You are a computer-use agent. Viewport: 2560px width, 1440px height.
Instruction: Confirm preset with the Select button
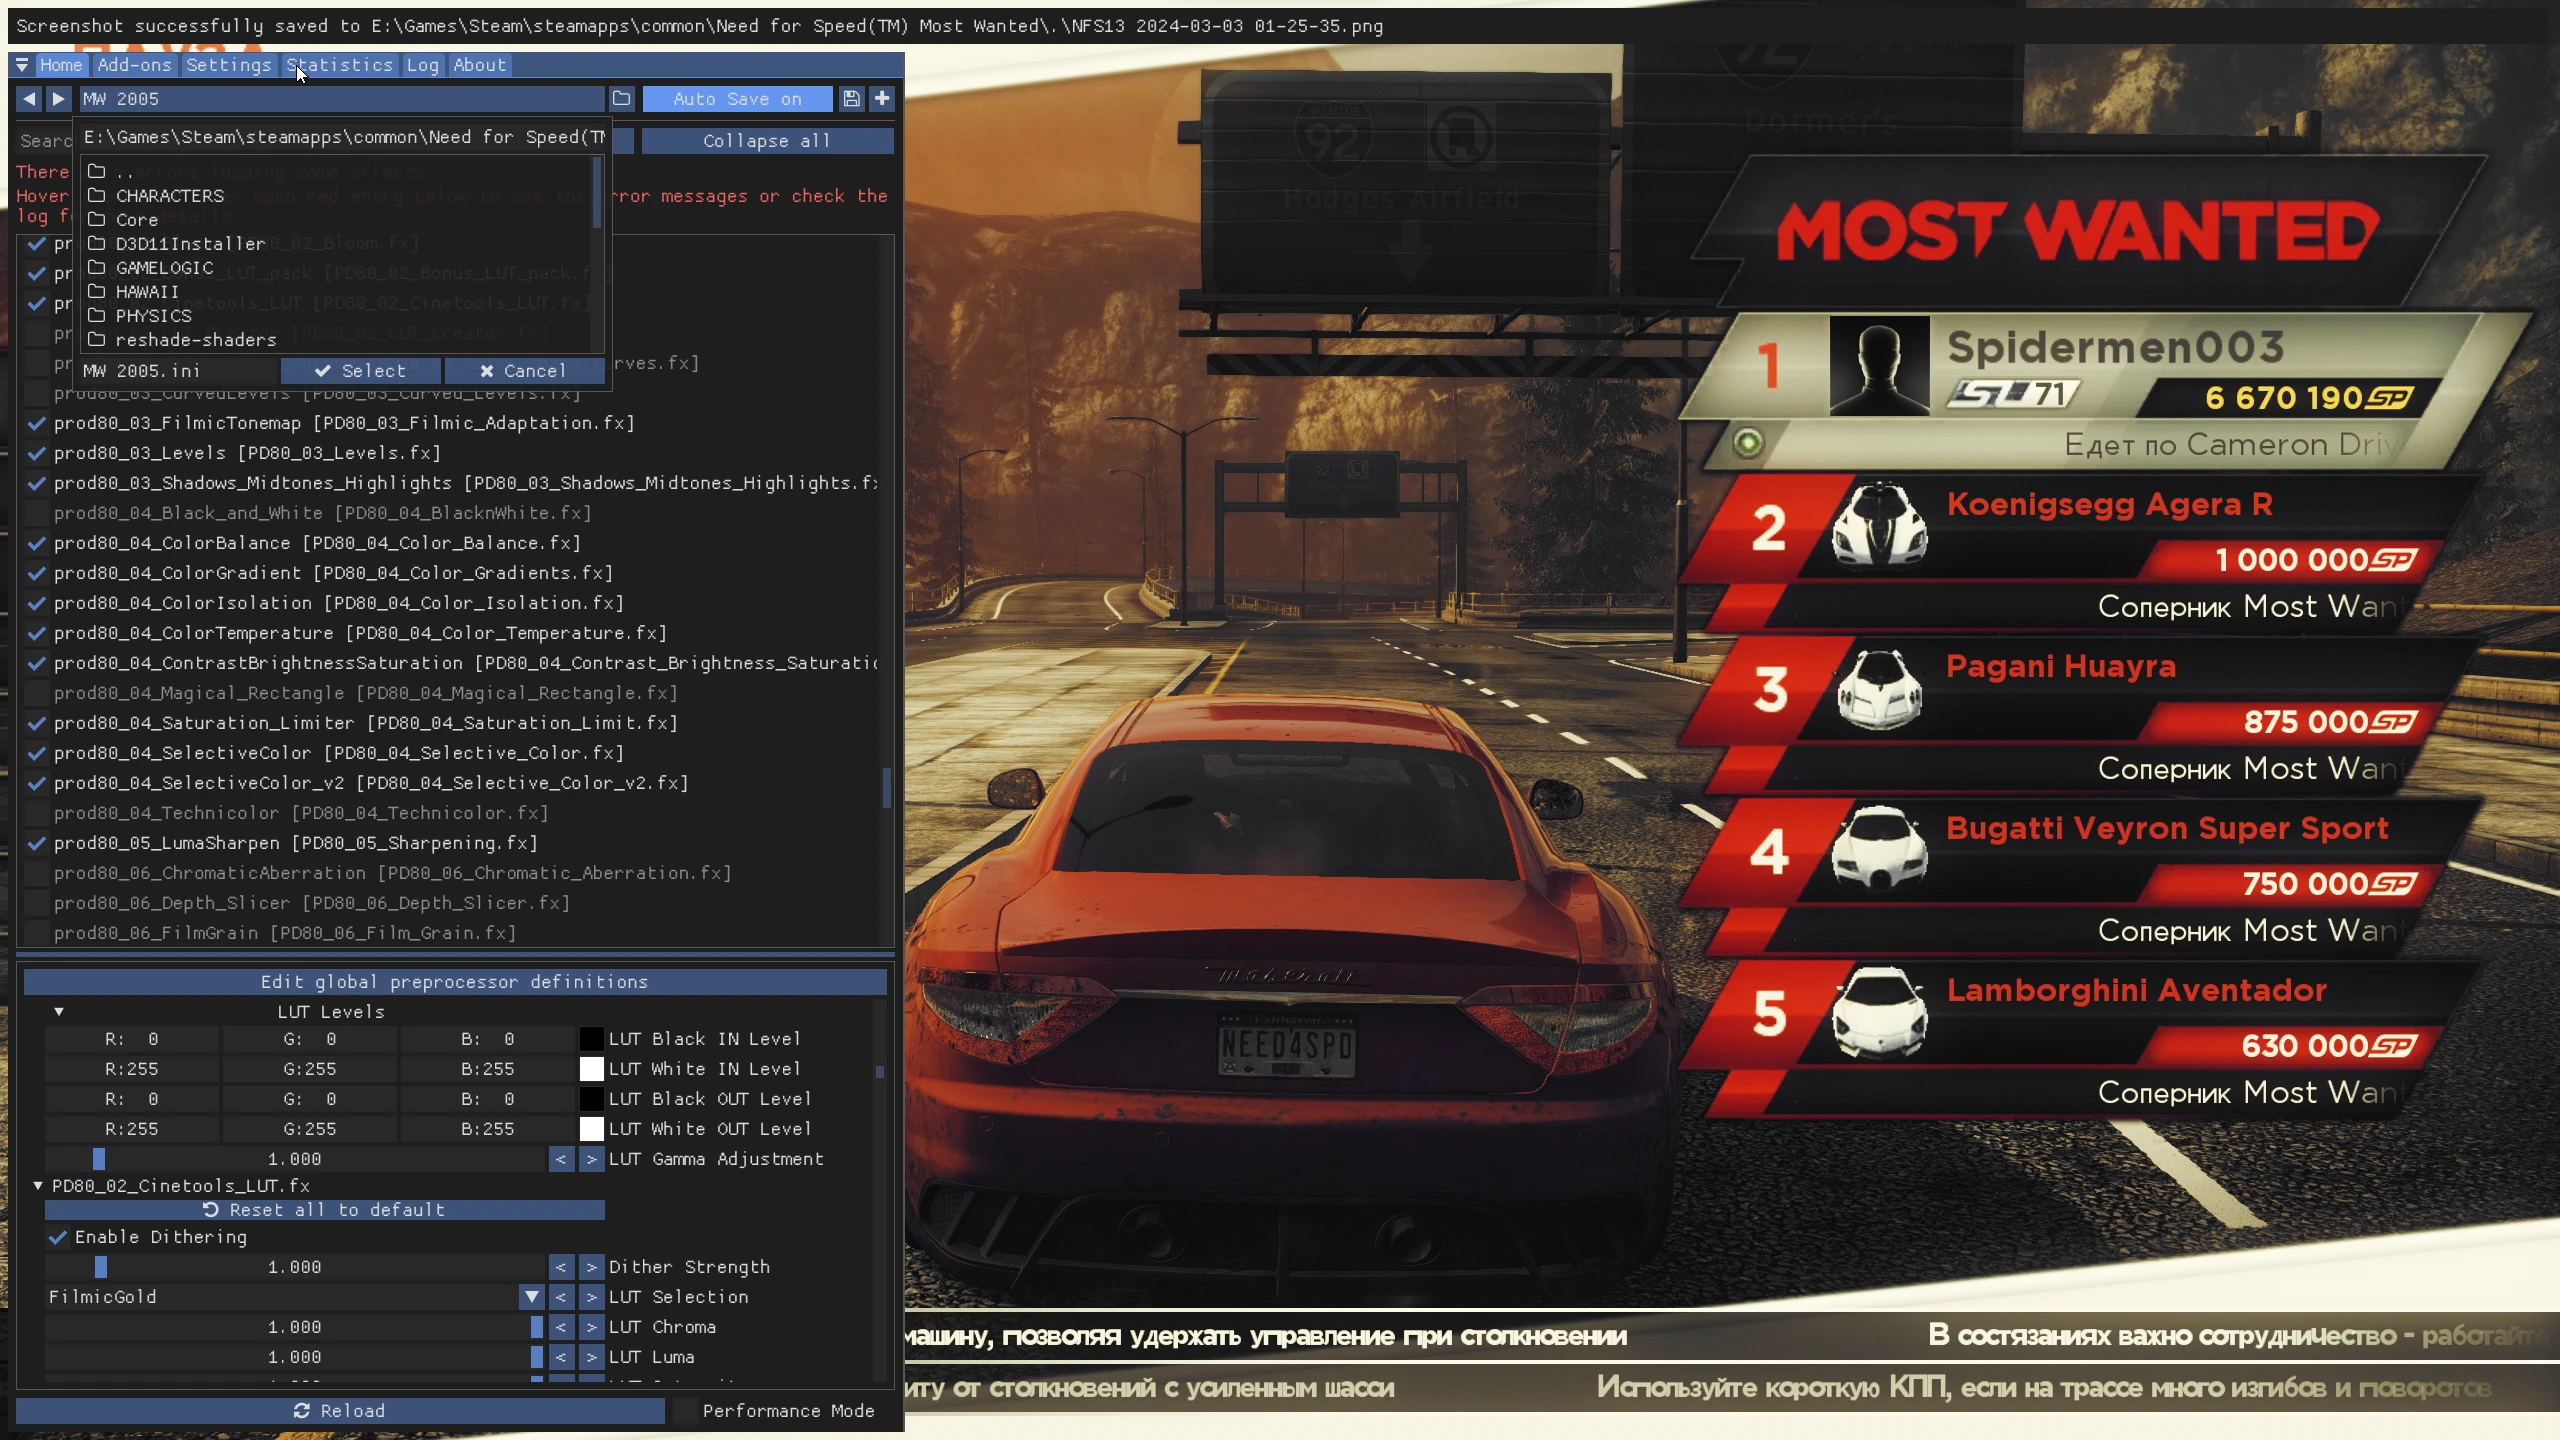(363, 371)
